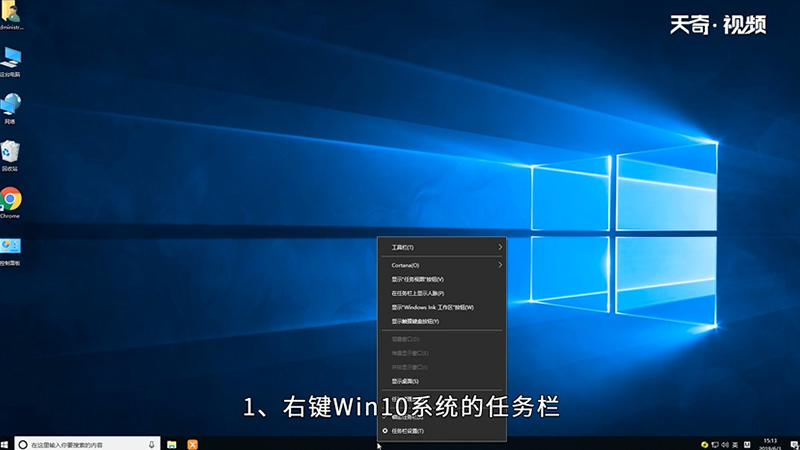
Task: Switch input language via 英 indicator
Action: pyautogui.click(x=735, y=445)
